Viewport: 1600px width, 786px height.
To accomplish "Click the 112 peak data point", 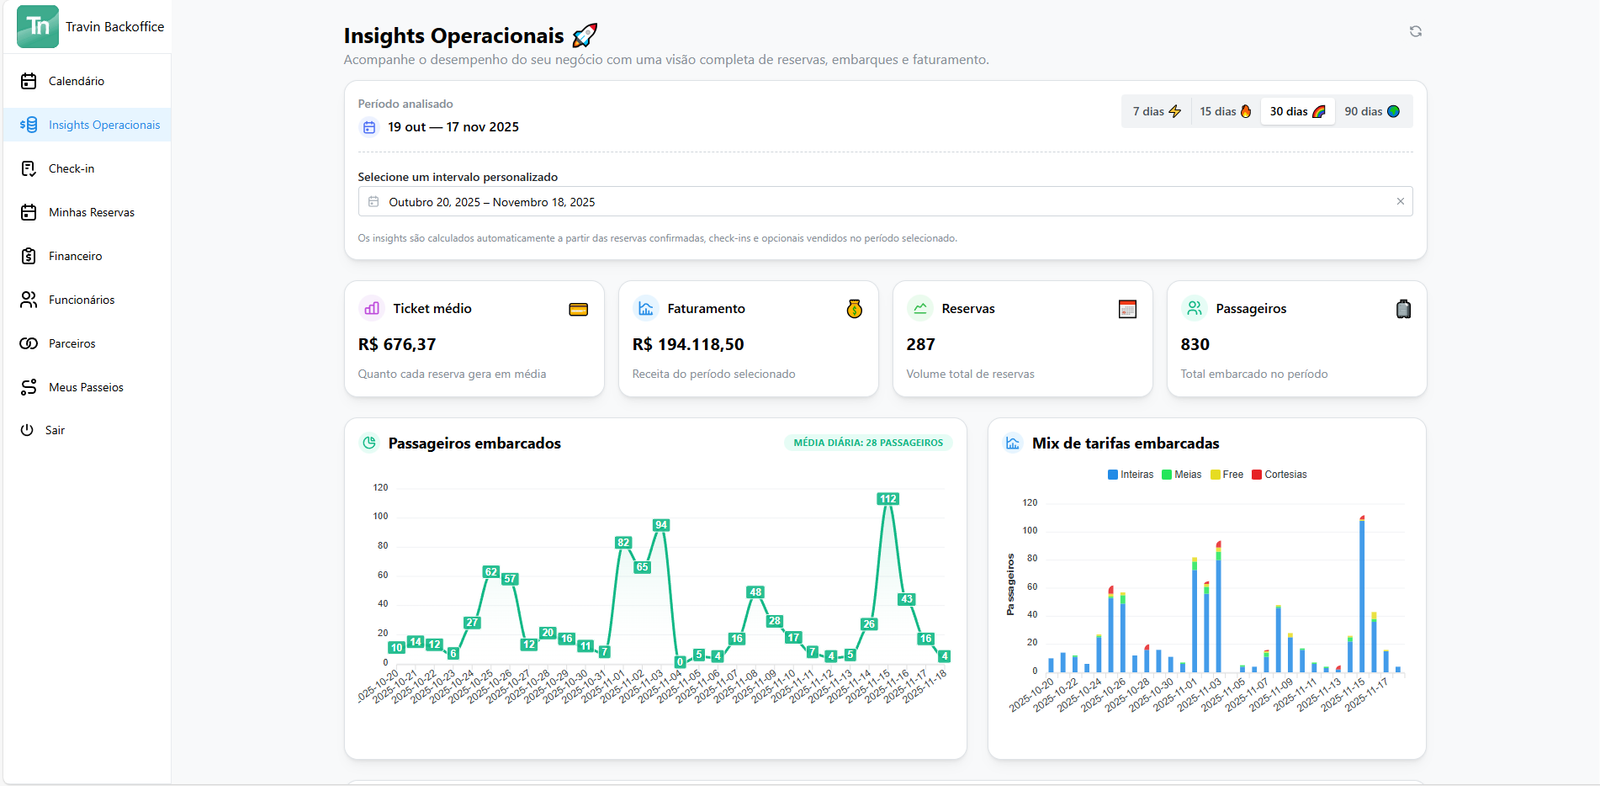I will tap(887, 499).
